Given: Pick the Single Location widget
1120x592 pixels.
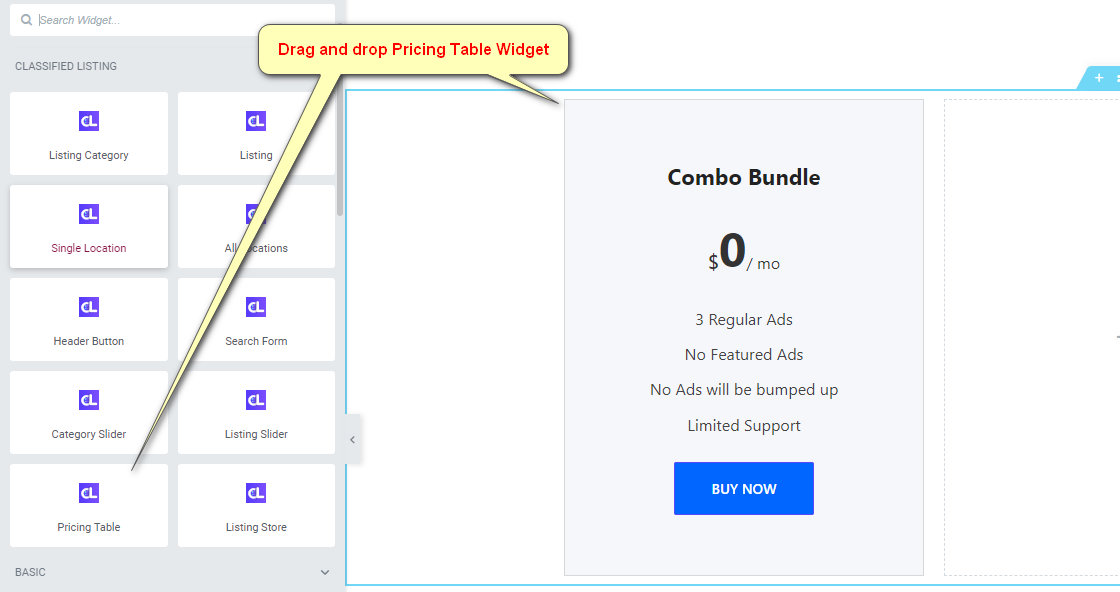Looking at the screenshot, I should (x=89, y=226).
